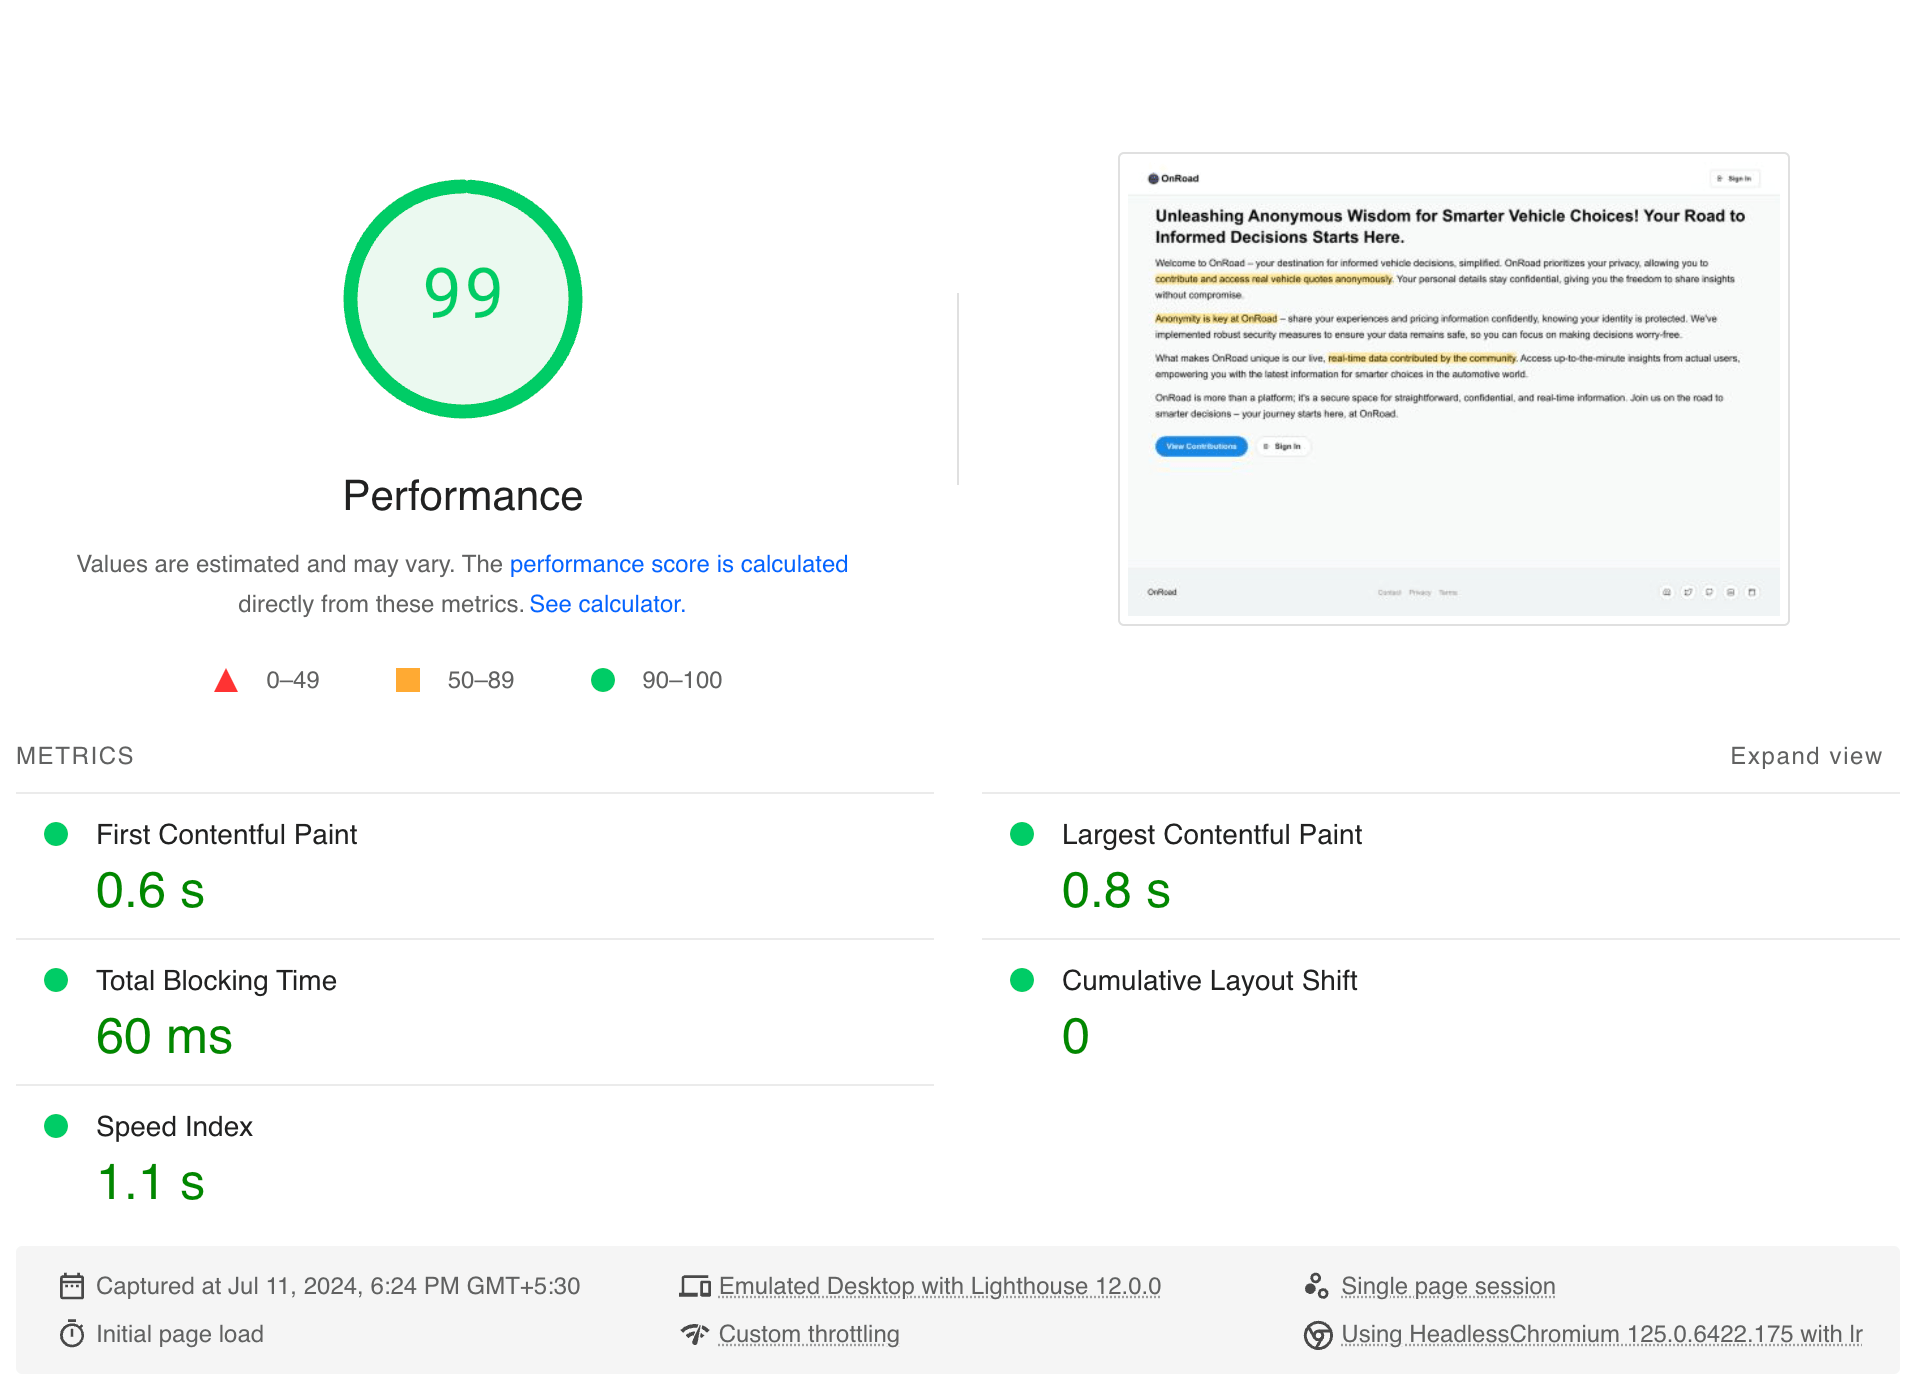The image size is (1914, 1383).
Task: Click the stopwatch icon next to Initial page load
Action: pyautogui.click(x=70, y=1334)
